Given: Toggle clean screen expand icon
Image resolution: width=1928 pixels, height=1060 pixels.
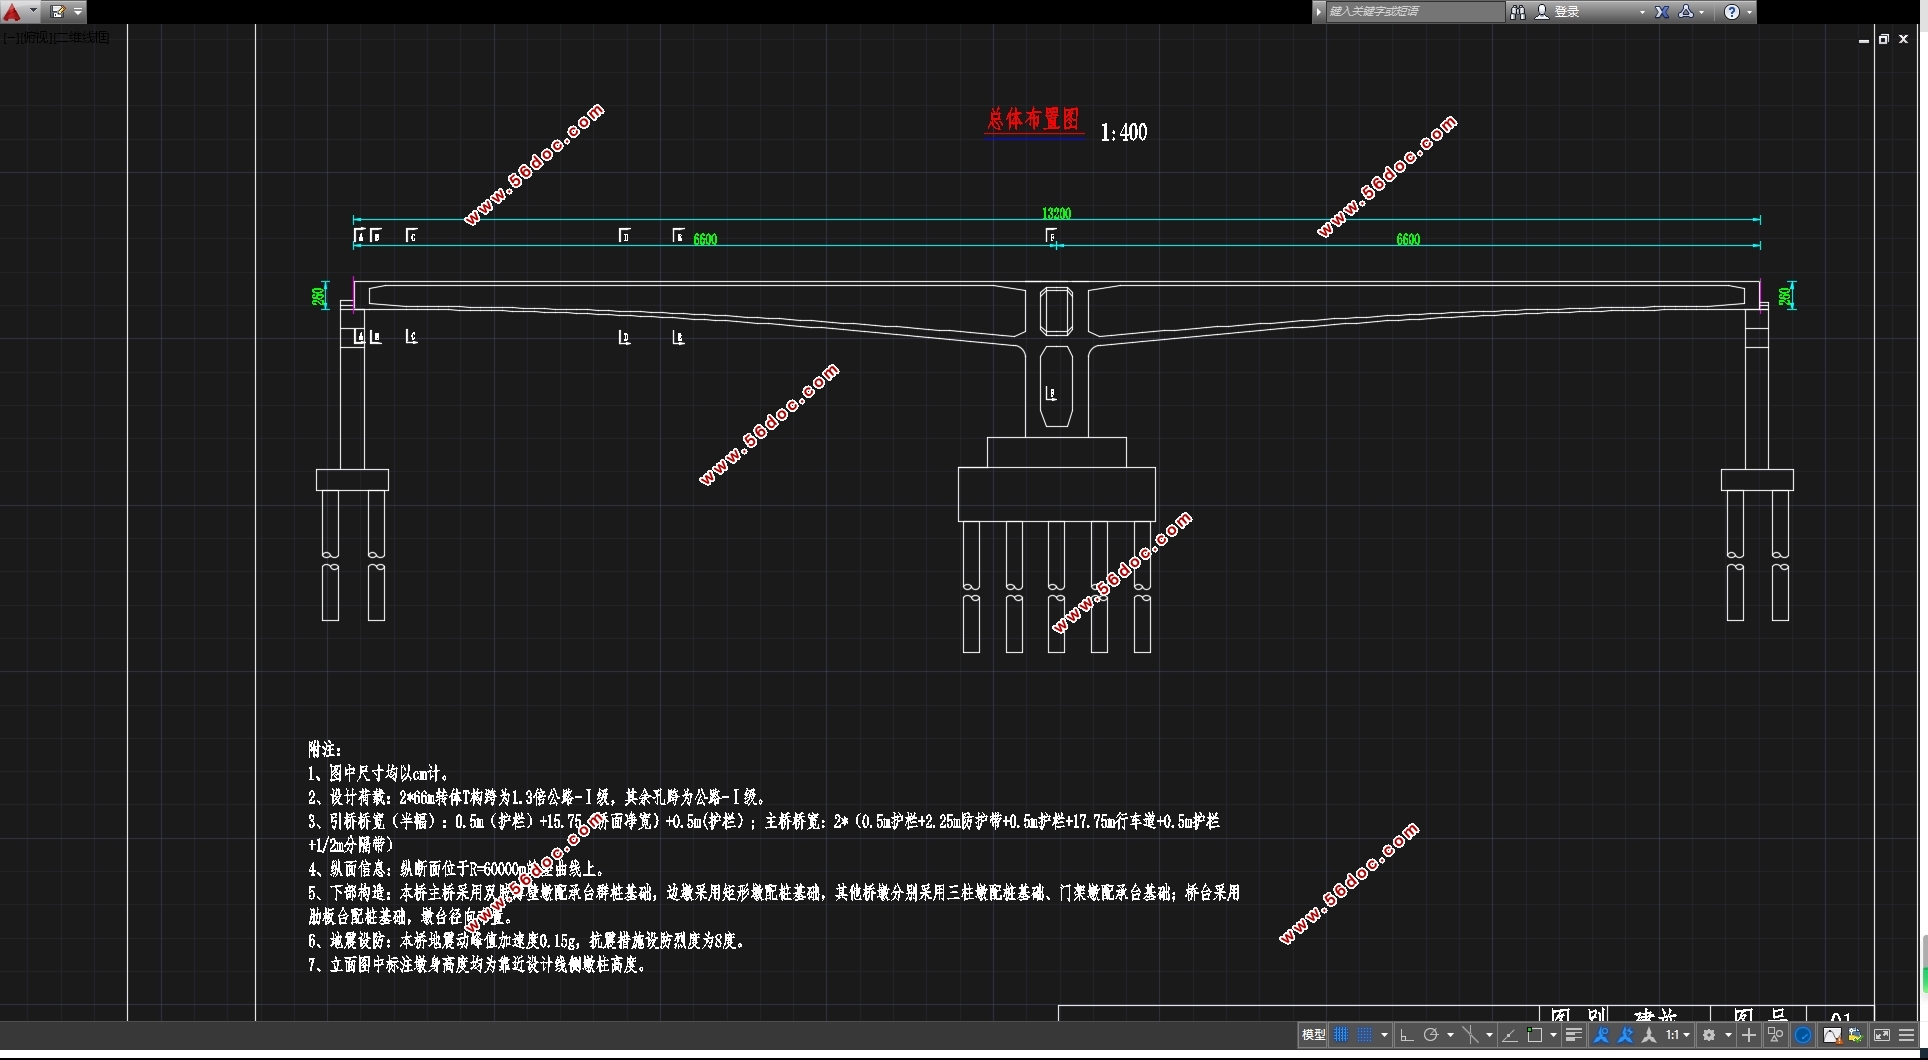Looking at the screenshot, I should coord(1882,1035).
